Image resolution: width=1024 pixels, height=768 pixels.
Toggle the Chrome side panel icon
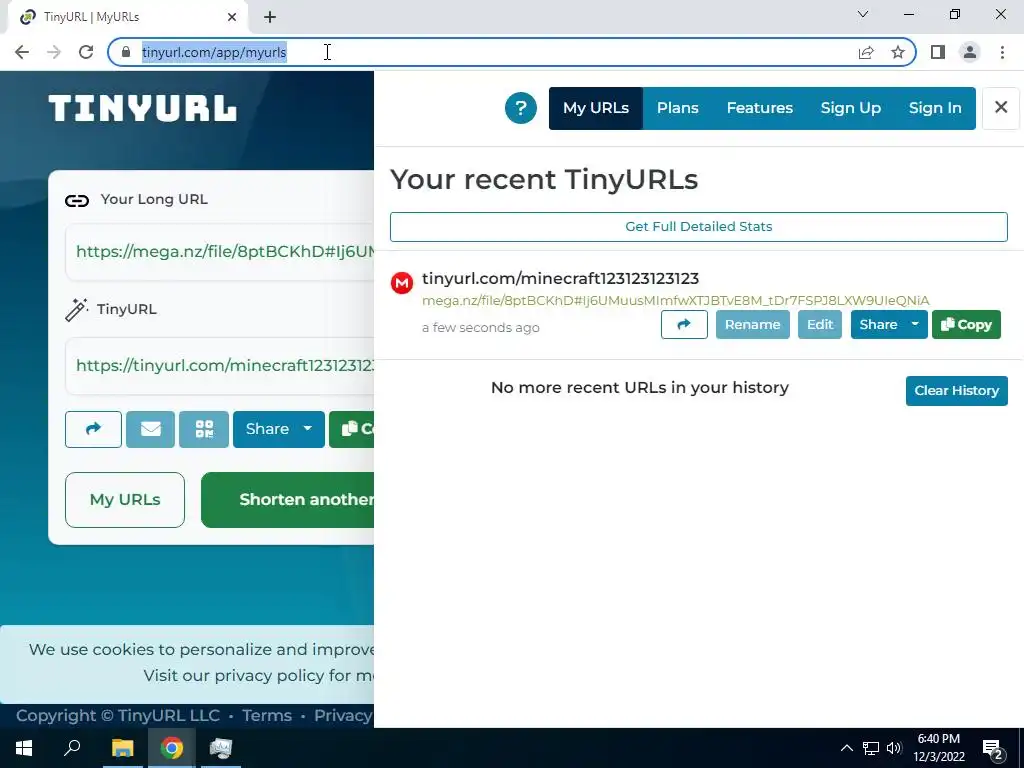pyautogui.click(x=938, y=52)
